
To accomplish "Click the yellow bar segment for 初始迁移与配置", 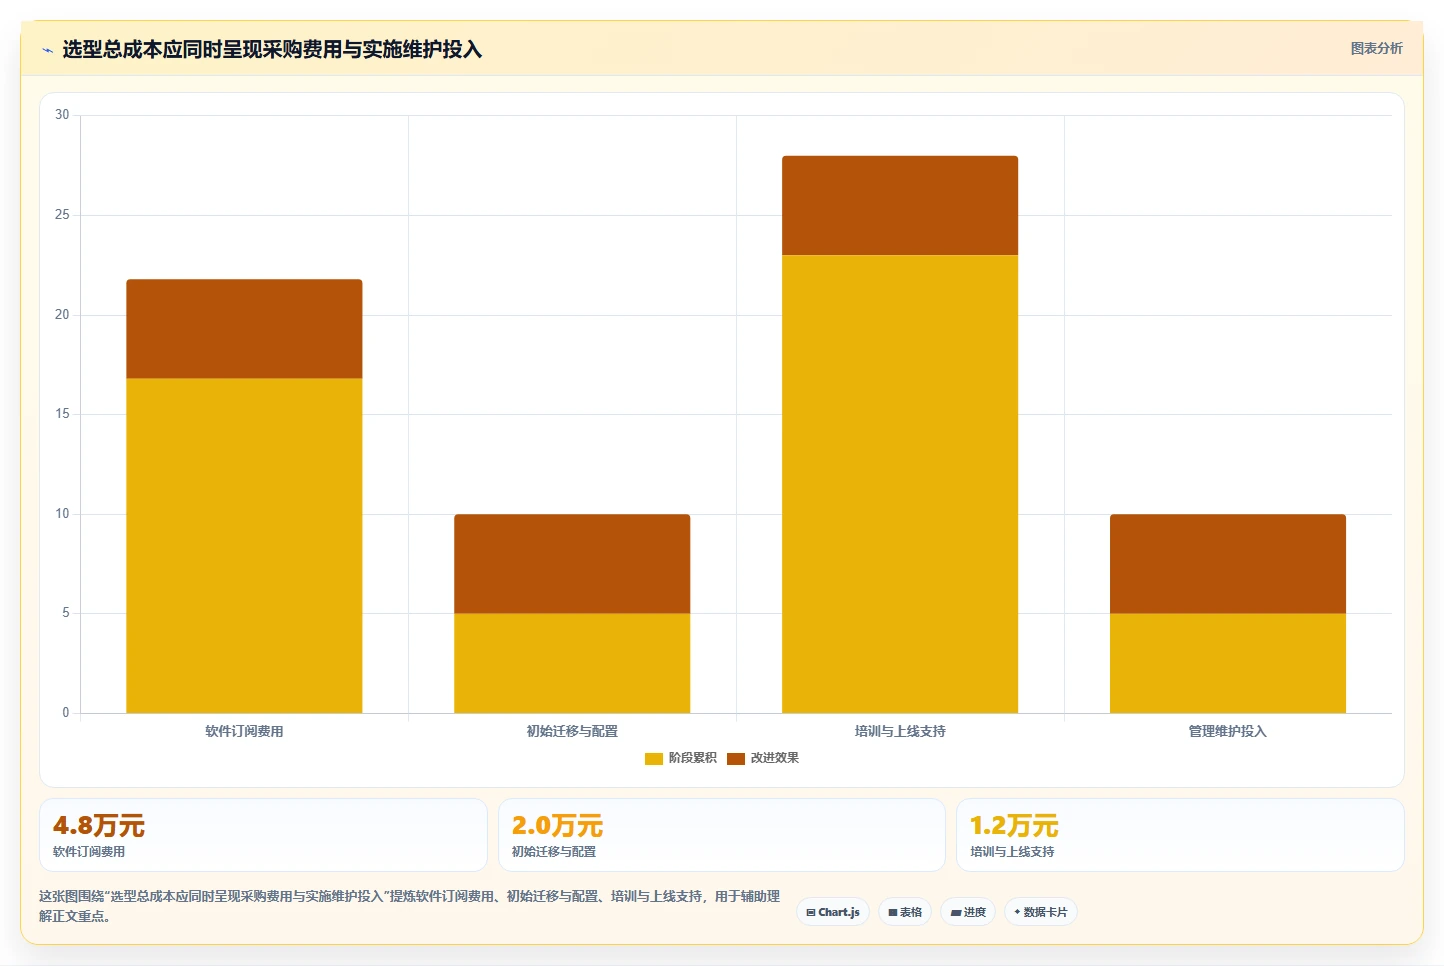I will pyautogui.click(x=572, y=663).
